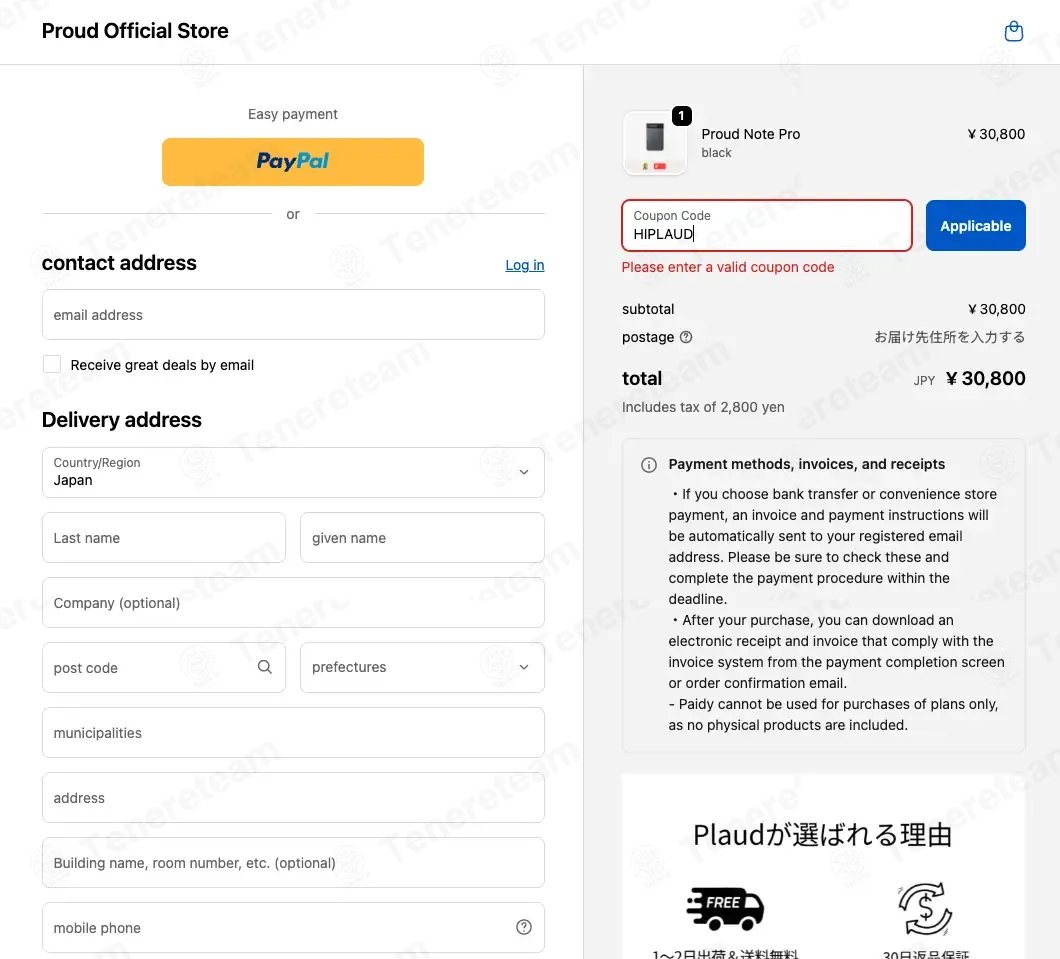Click the 'black' variant text

[x=716, y=153]
